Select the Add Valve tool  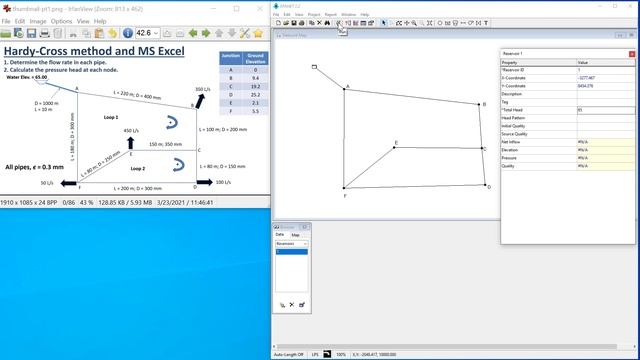pyautogui.click(x=478, y=23)
